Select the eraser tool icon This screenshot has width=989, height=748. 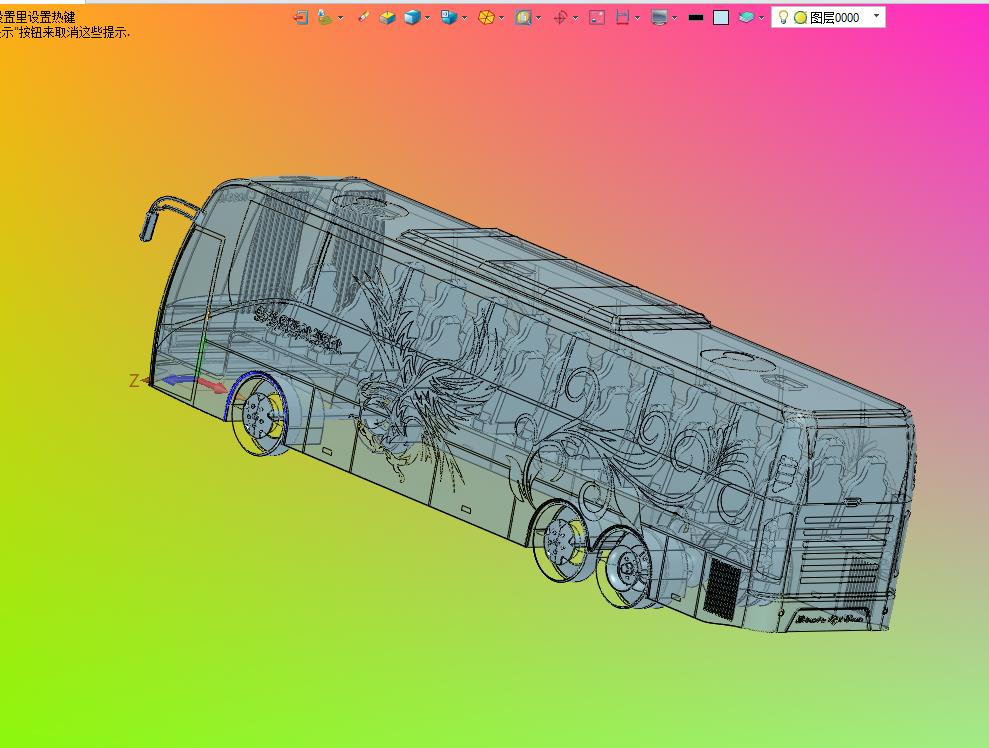(363, 18)
